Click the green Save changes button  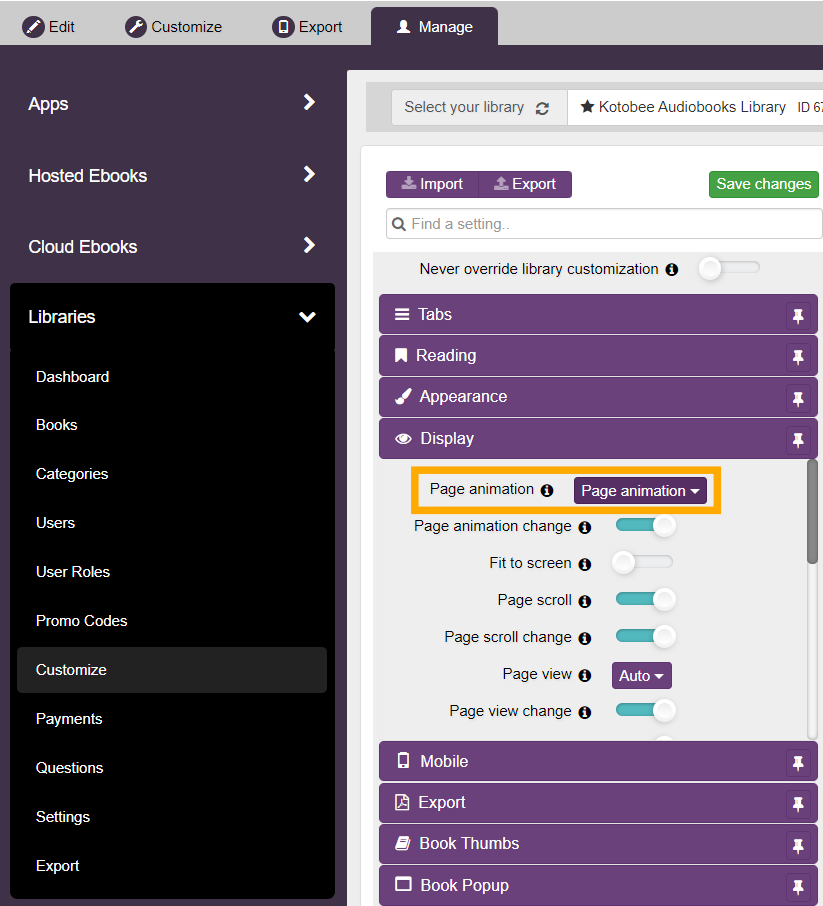[x=763, y=184]
